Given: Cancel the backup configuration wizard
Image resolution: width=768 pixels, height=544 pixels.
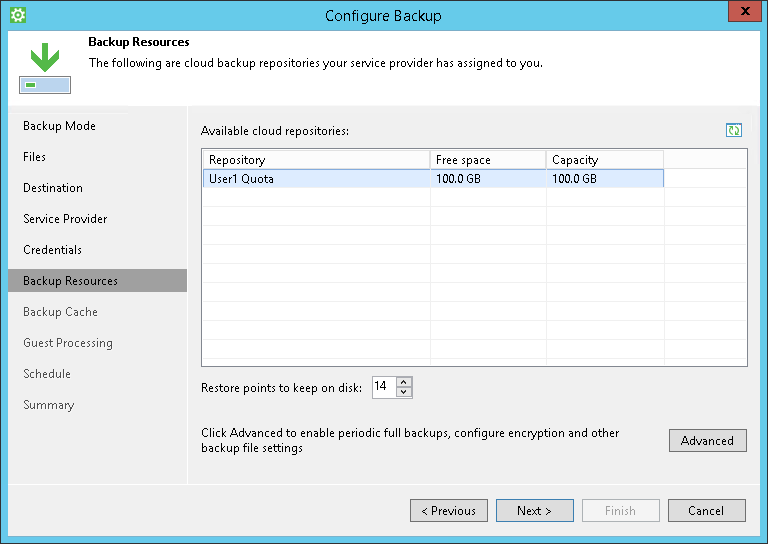Looking at the screenshot, I should 706,511.
